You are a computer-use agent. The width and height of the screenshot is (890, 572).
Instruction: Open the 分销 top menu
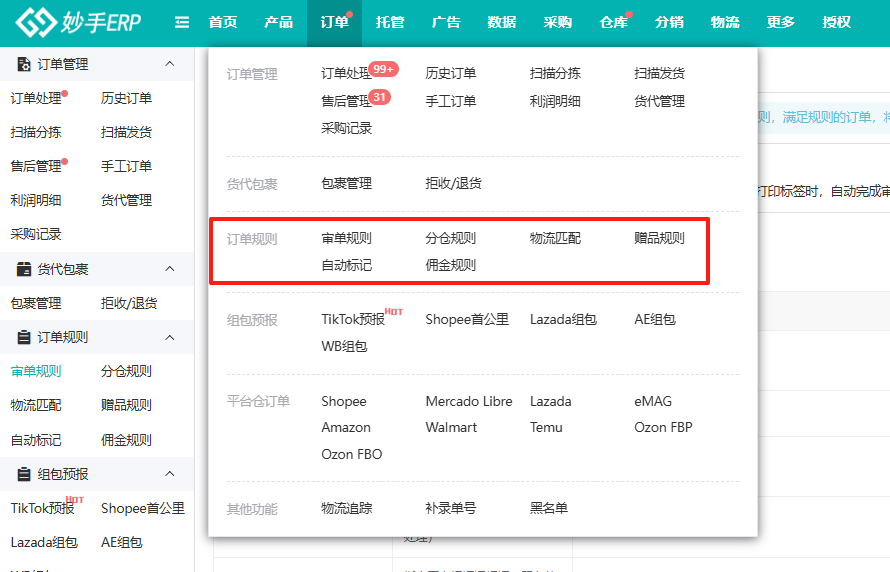coord(669,22)
